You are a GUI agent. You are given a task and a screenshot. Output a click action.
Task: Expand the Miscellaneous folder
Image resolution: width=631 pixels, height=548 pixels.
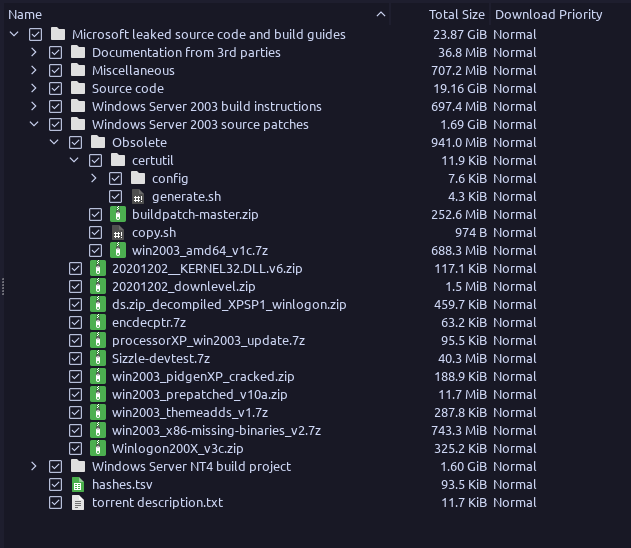34,70
